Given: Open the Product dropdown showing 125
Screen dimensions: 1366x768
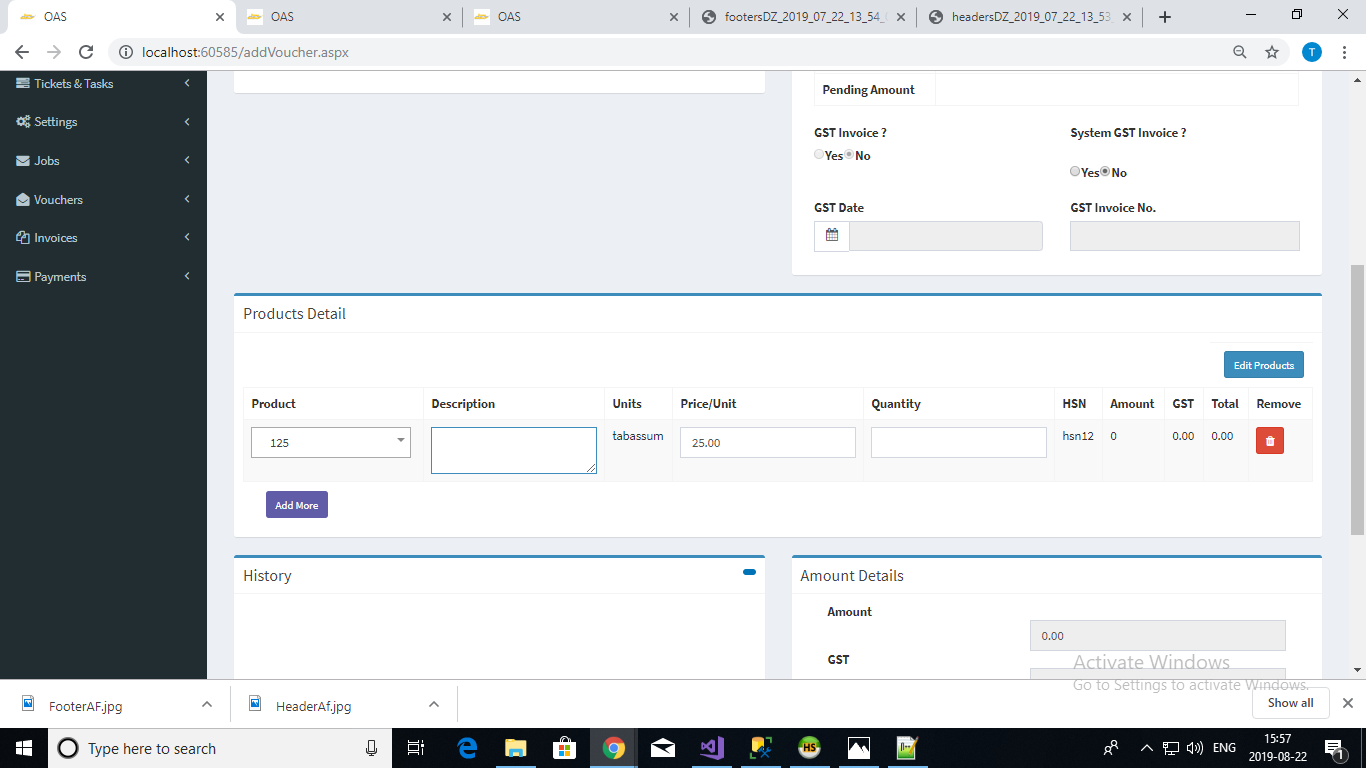Looking at the screenshot, I should pos(331,442).
